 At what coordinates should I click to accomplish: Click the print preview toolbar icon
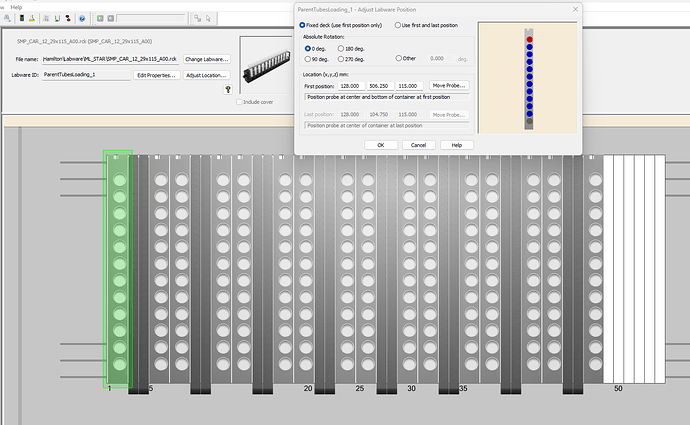click(7, 18)
